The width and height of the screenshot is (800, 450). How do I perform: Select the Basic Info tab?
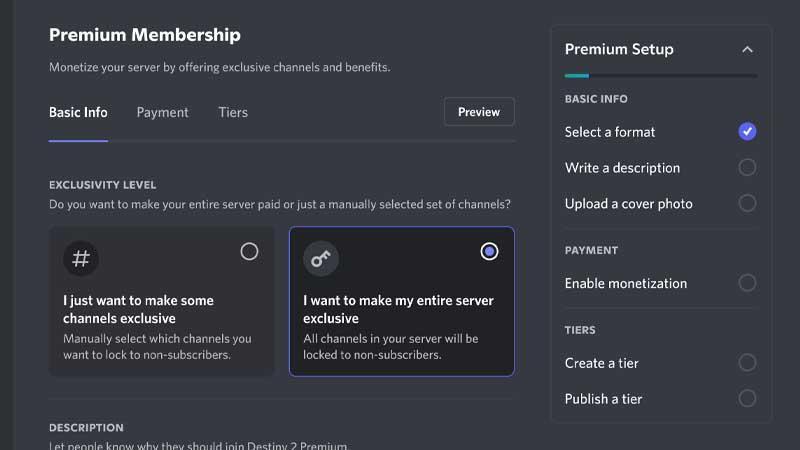click(78, 112)
